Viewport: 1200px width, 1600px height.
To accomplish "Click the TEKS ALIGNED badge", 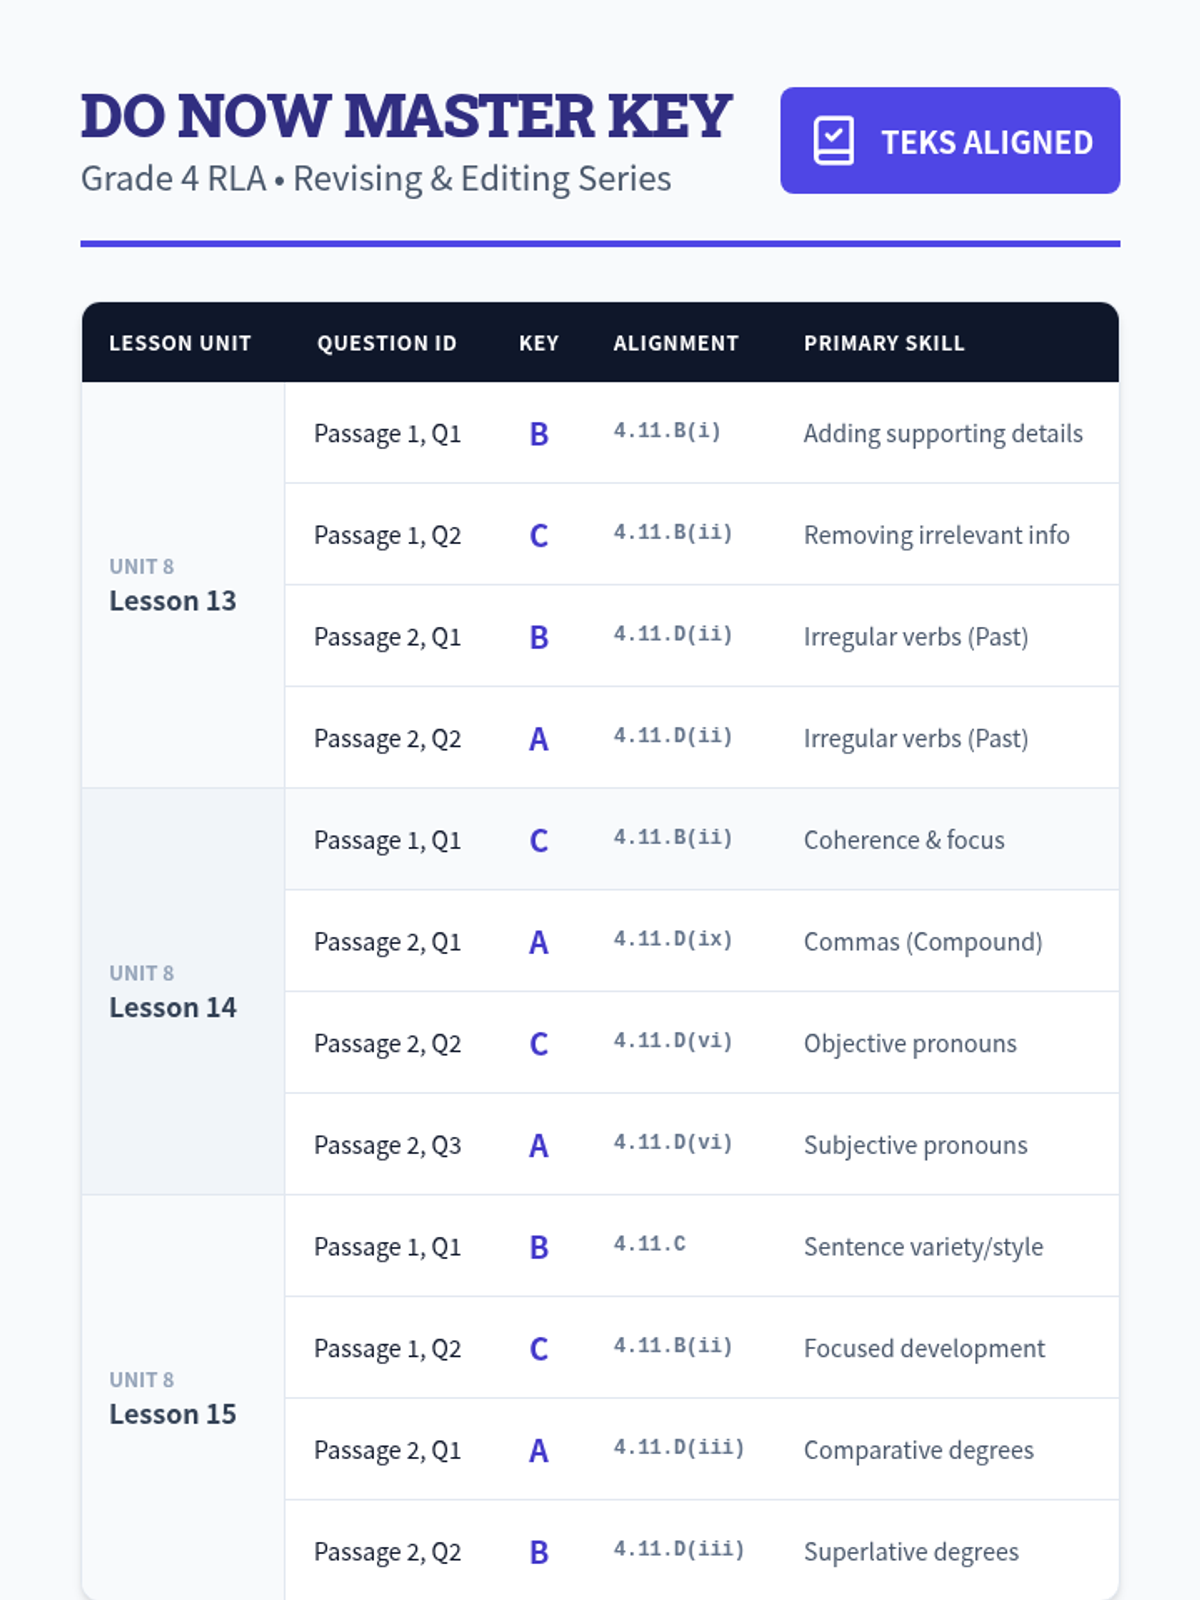I will coord(950,141).
